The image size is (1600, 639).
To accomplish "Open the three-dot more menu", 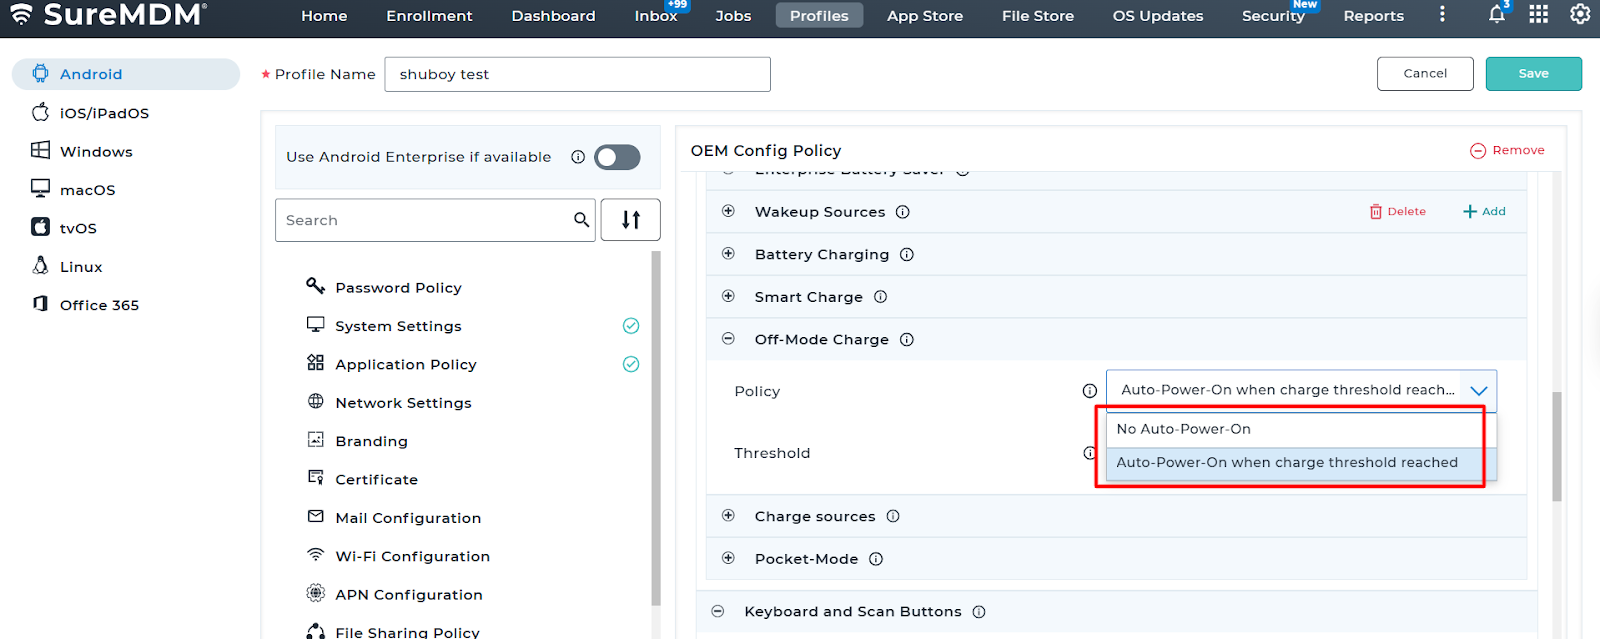I will click(x=1441, y=15).
